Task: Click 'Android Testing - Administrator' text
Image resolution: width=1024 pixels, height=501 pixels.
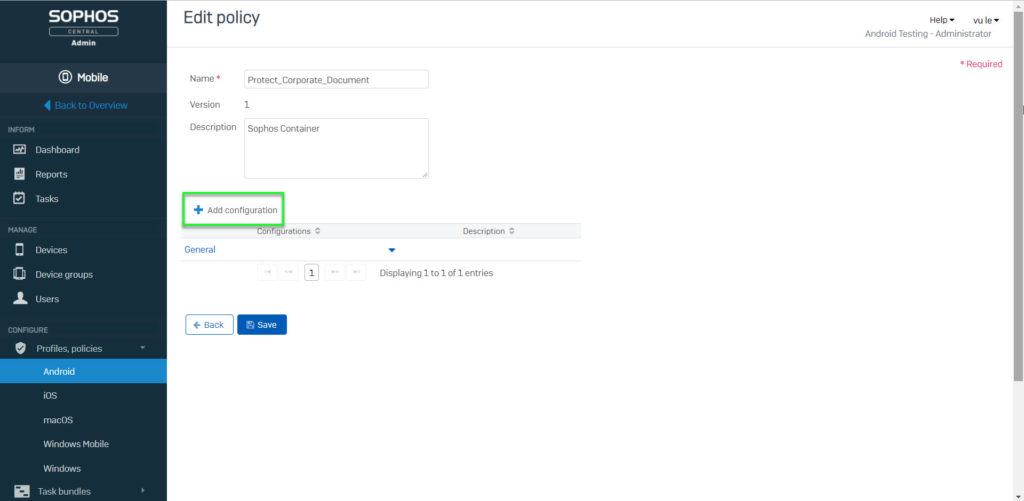Action: [927, 33]
